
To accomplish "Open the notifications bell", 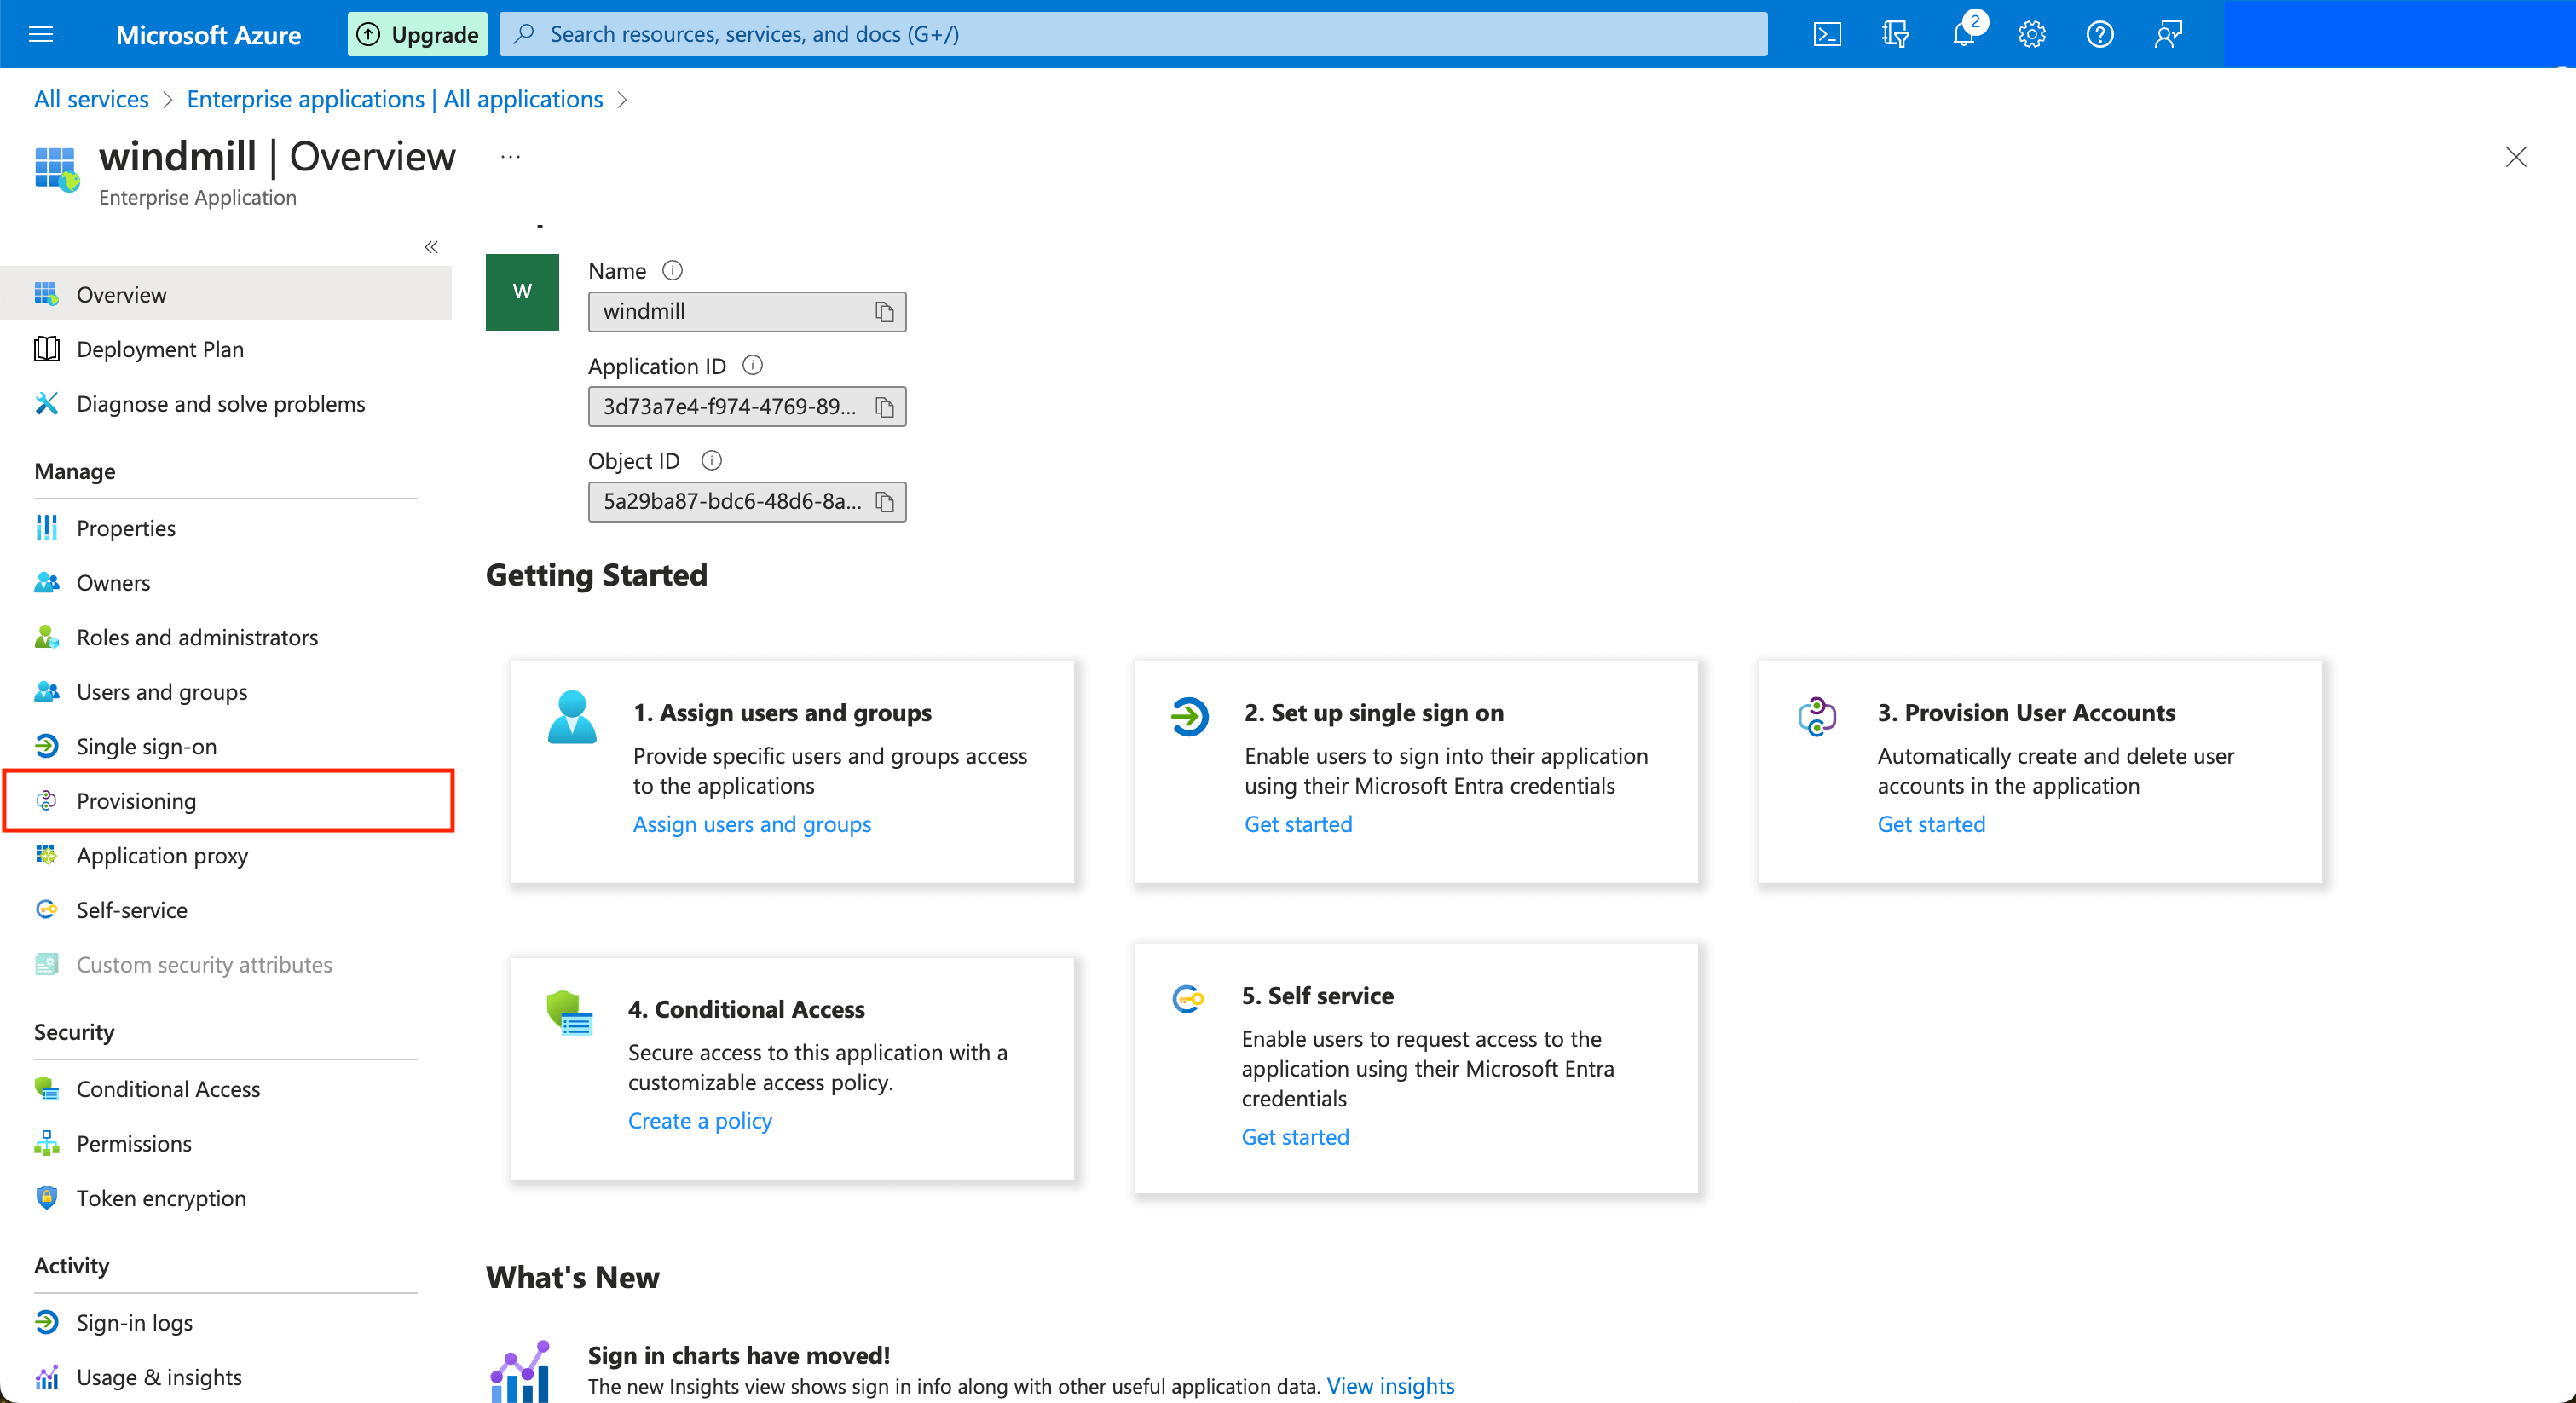I will [1963, 33].
